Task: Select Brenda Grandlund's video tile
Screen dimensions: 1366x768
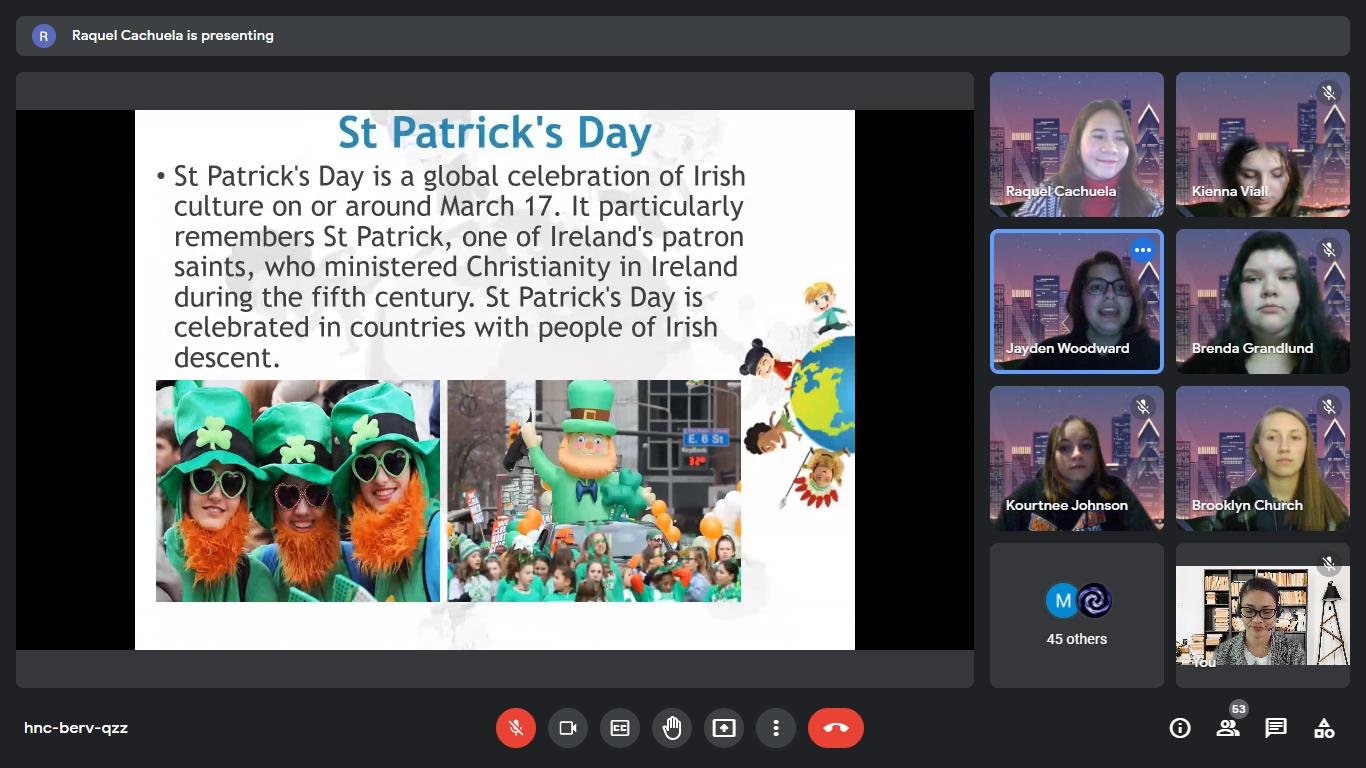Action: coord(1263,301)
